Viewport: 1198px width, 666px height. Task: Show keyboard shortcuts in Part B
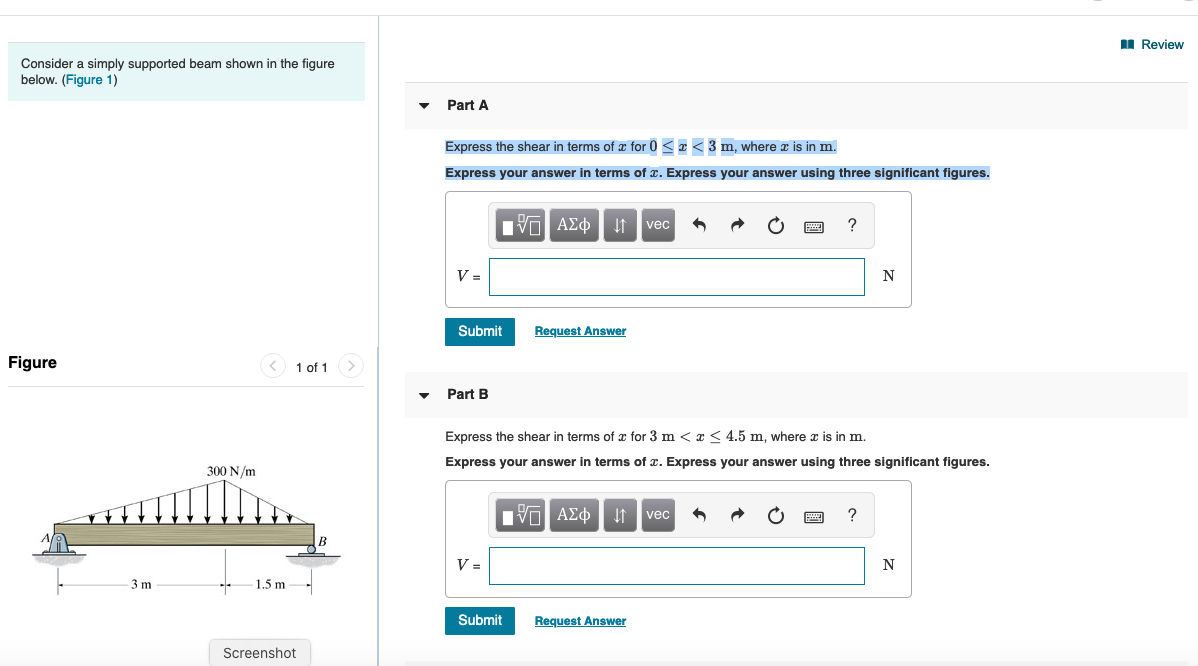pos(814,517)
